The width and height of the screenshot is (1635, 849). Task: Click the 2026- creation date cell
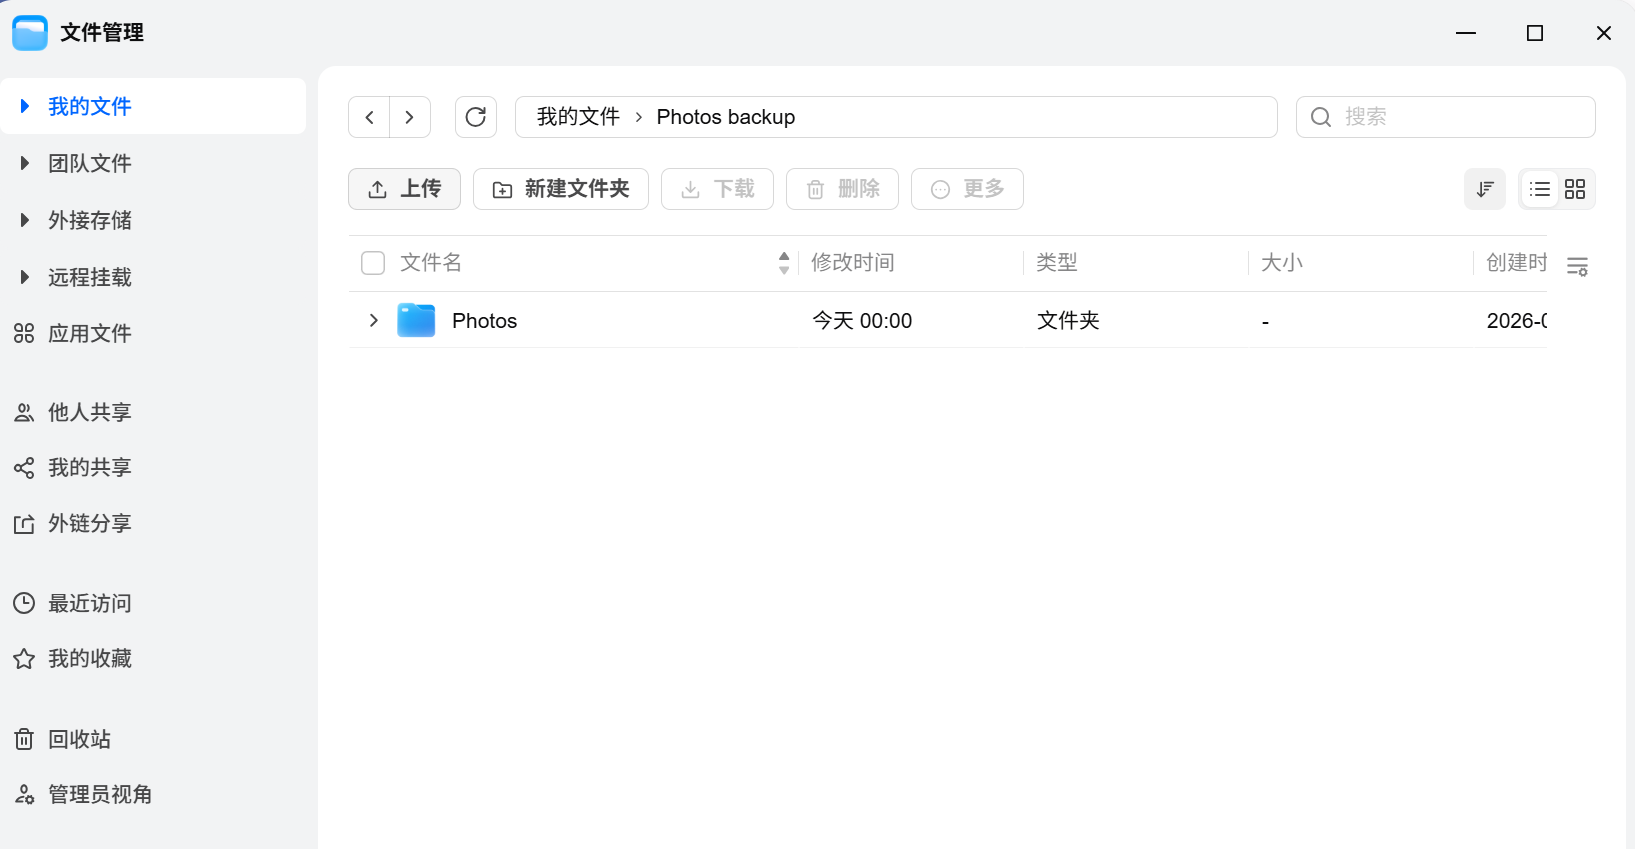click(1517, 321)
